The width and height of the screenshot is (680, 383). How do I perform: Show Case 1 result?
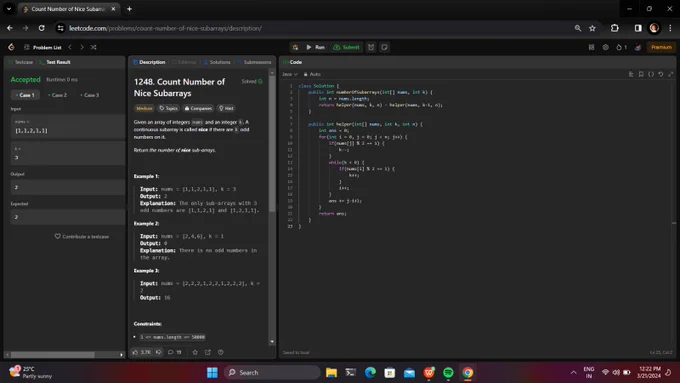[x=25, y=95]
